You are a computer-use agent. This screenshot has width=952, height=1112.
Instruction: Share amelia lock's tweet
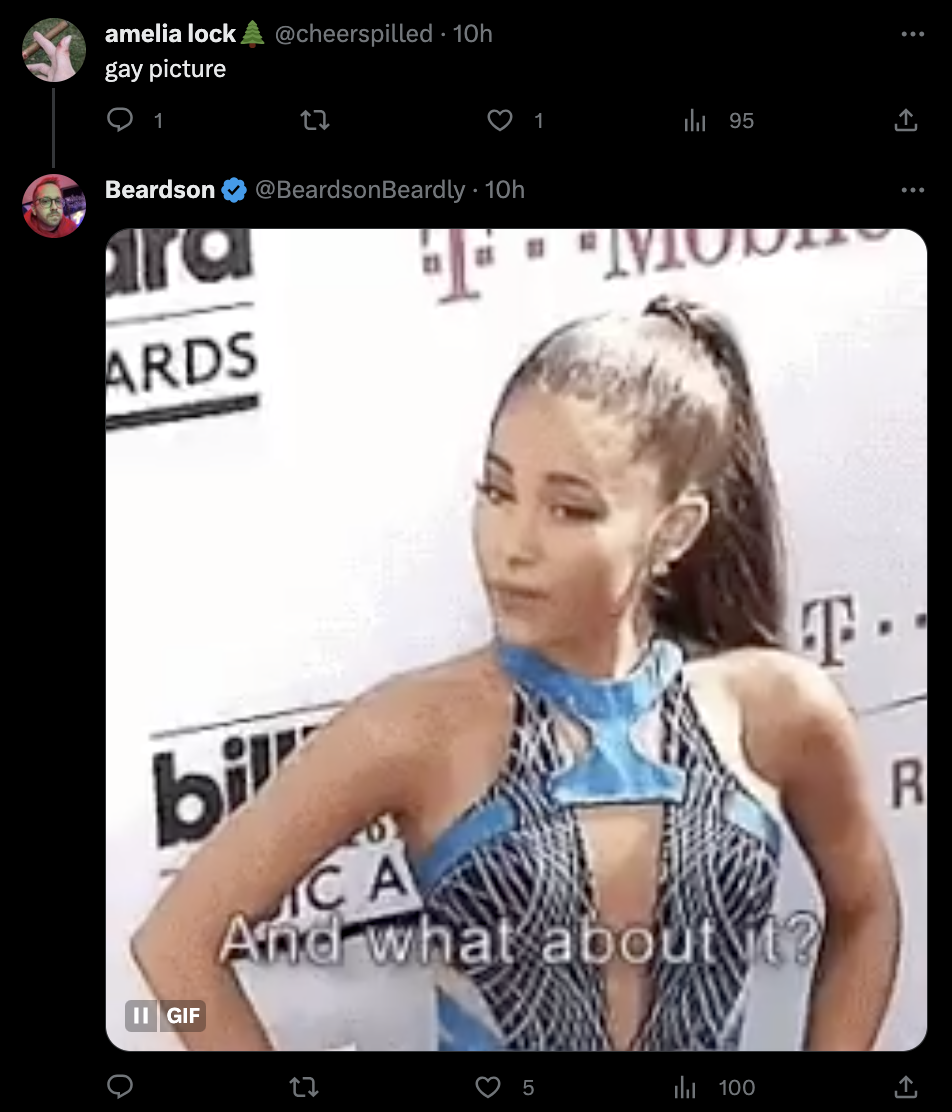coord(905,120)
